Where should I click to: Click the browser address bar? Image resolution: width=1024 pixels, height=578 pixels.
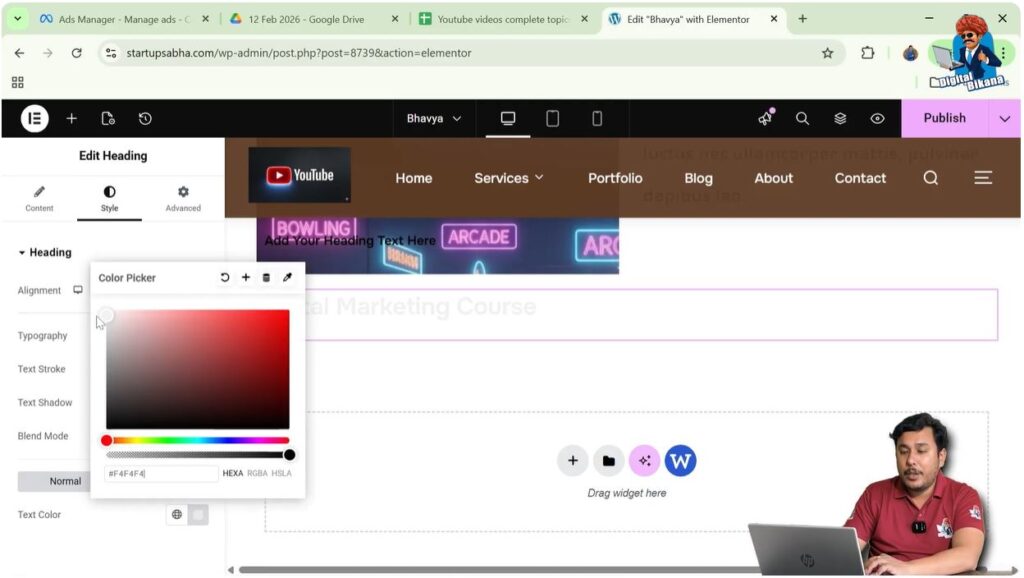470,53
